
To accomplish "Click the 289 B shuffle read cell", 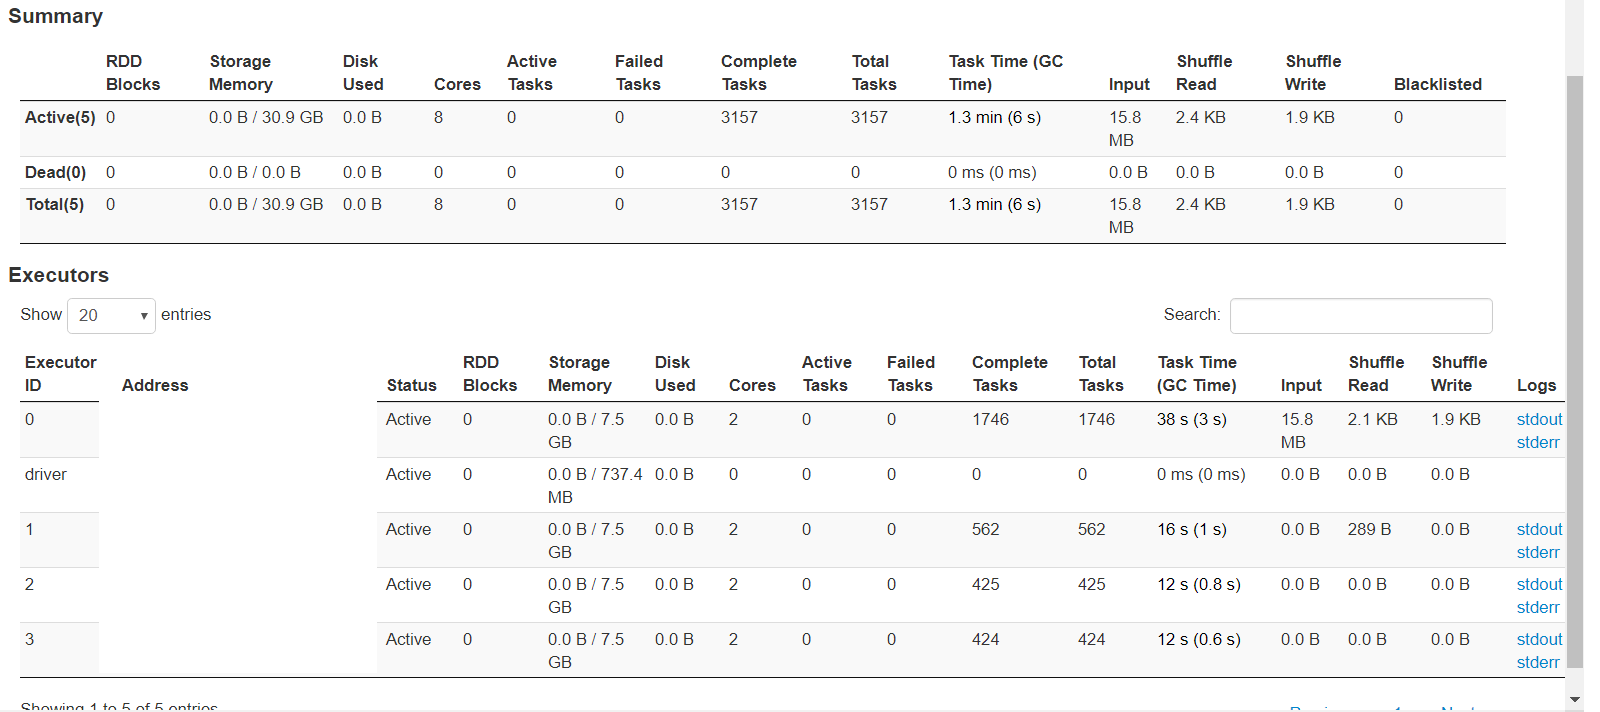I will click(x=1369, y=529).
